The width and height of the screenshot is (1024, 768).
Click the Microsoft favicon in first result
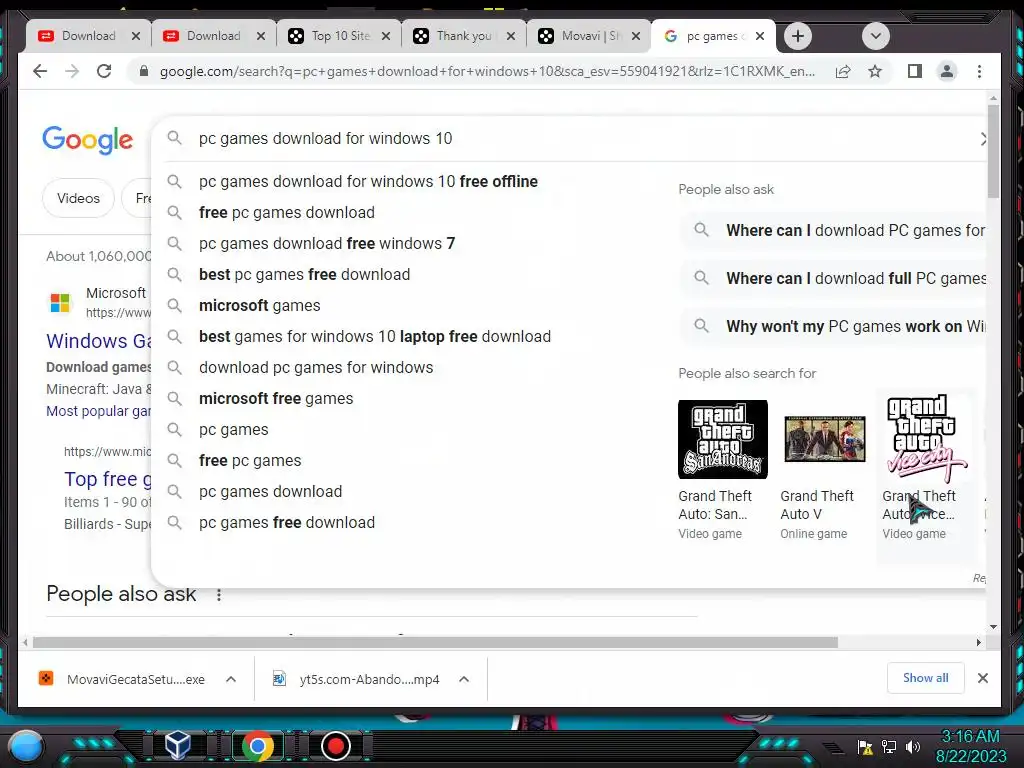coord(60,302)
